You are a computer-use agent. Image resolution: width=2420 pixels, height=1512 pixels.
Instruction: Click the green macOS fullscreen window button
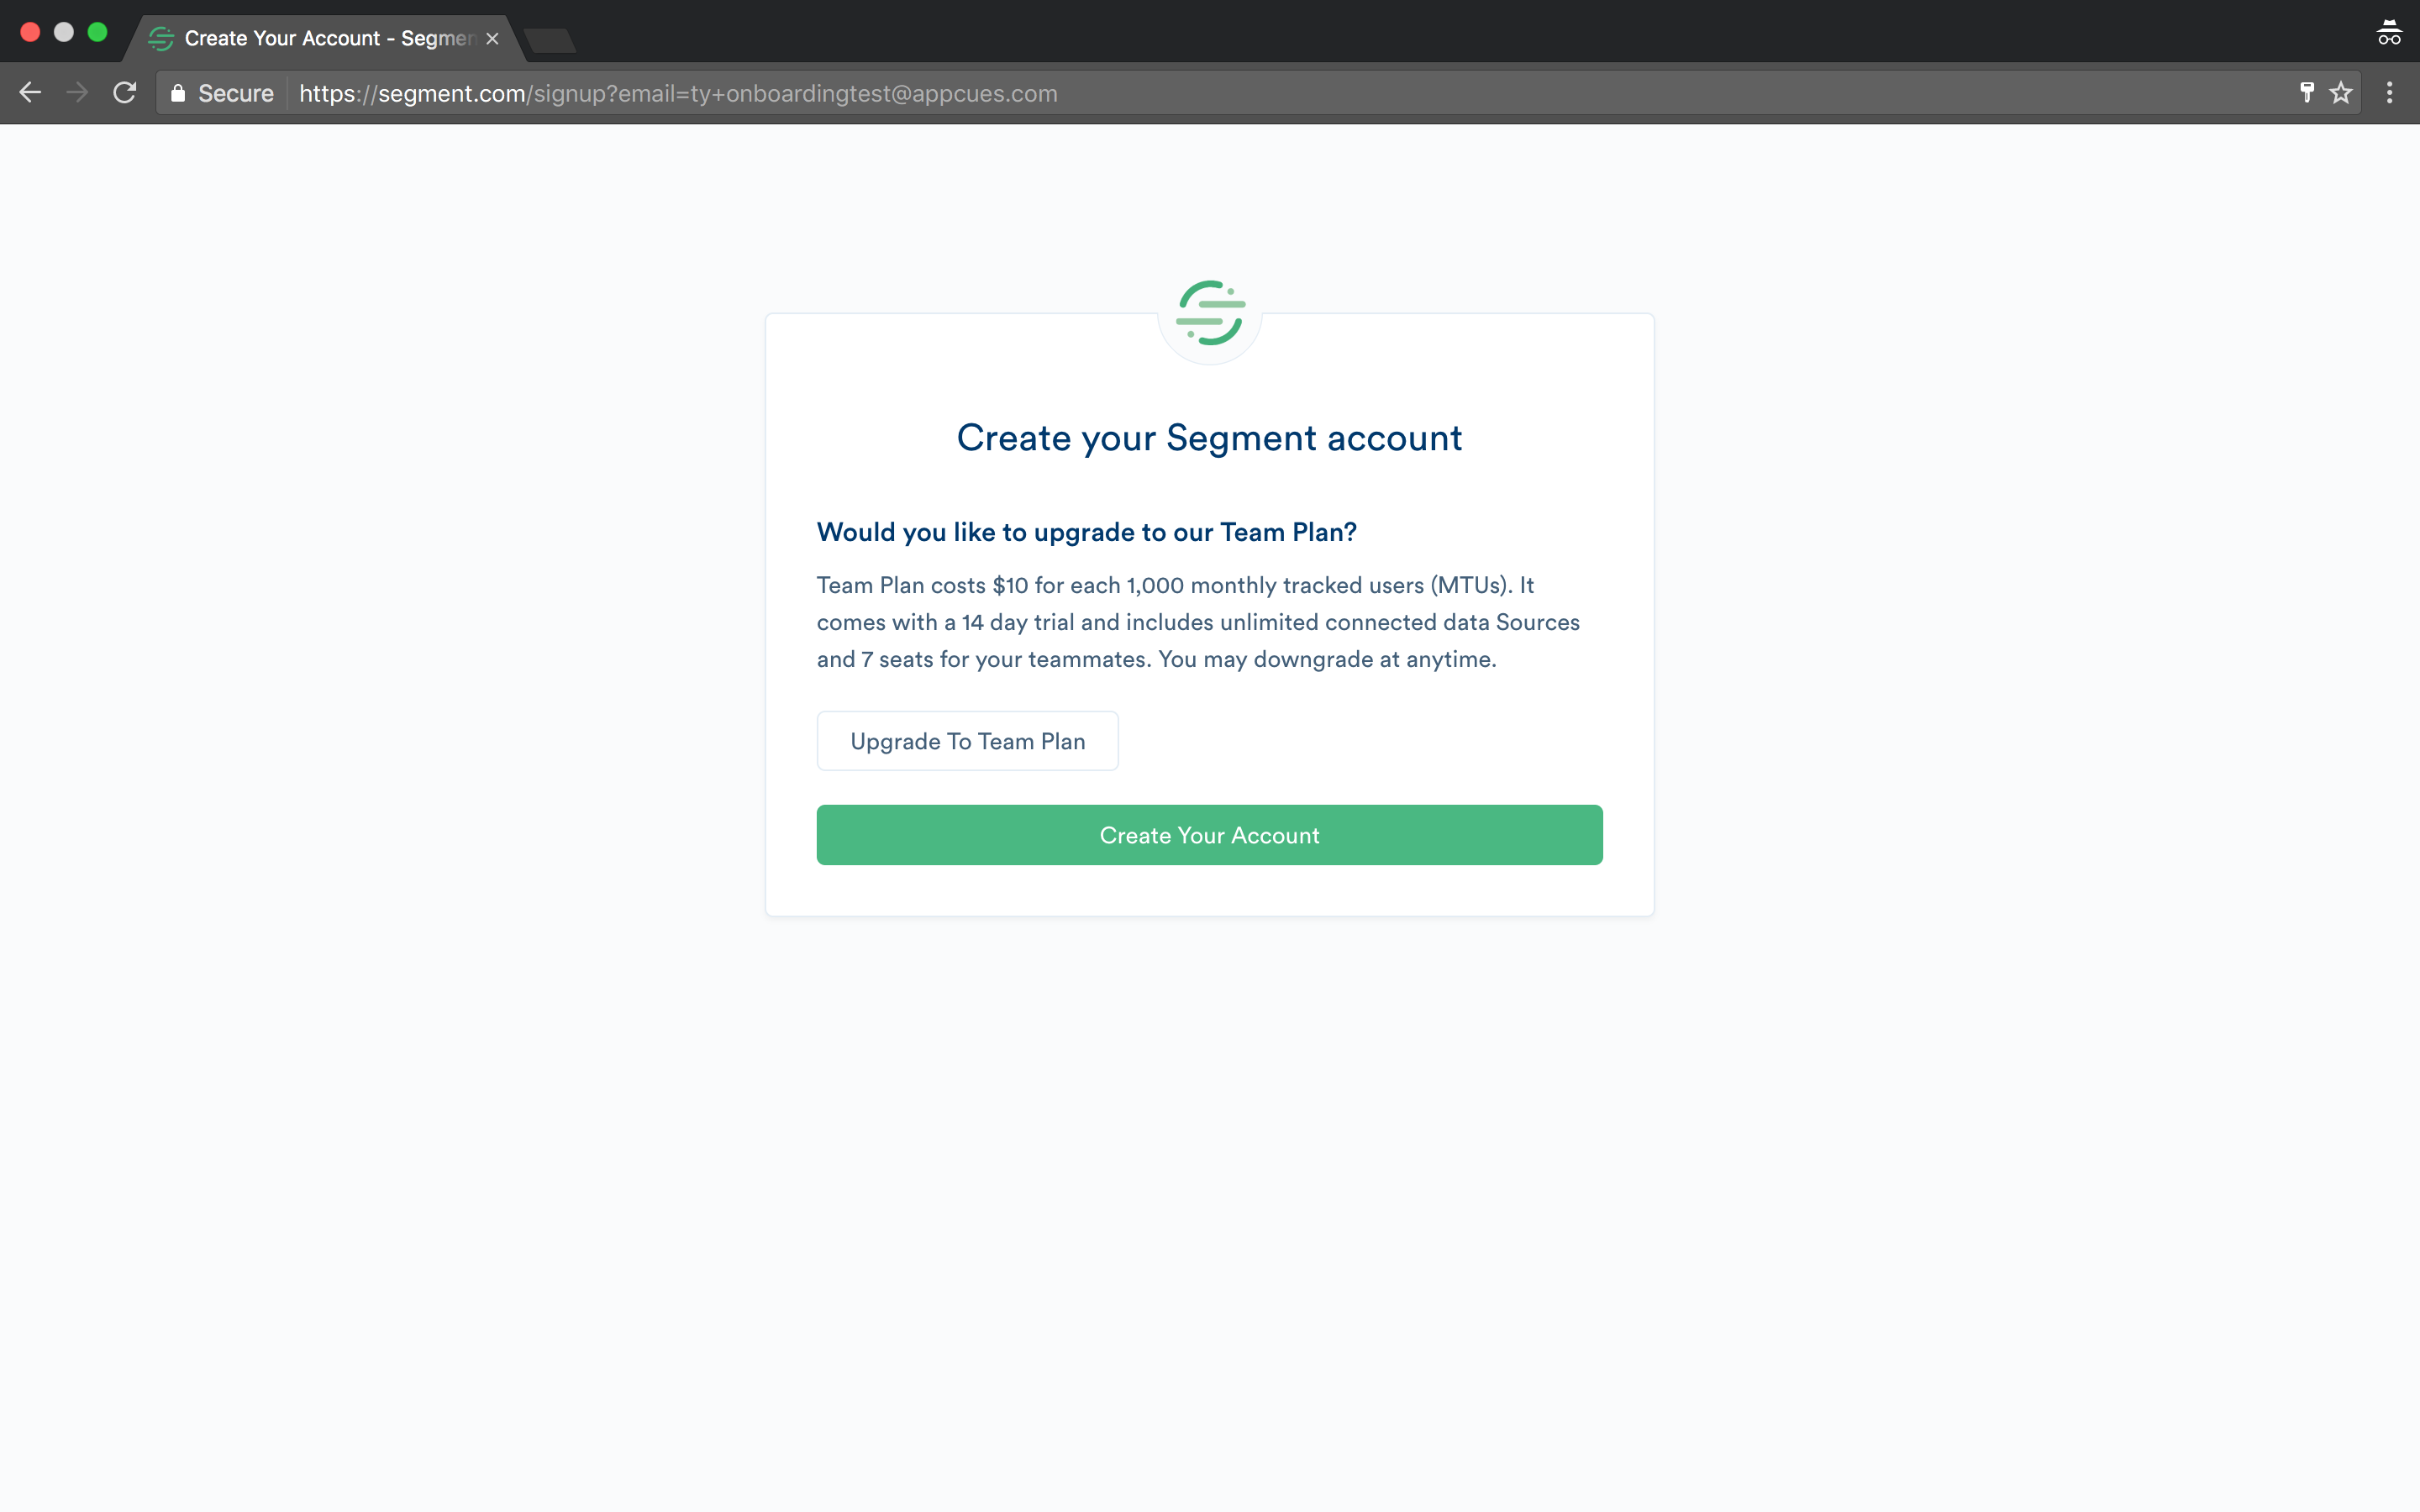[97, 32]
